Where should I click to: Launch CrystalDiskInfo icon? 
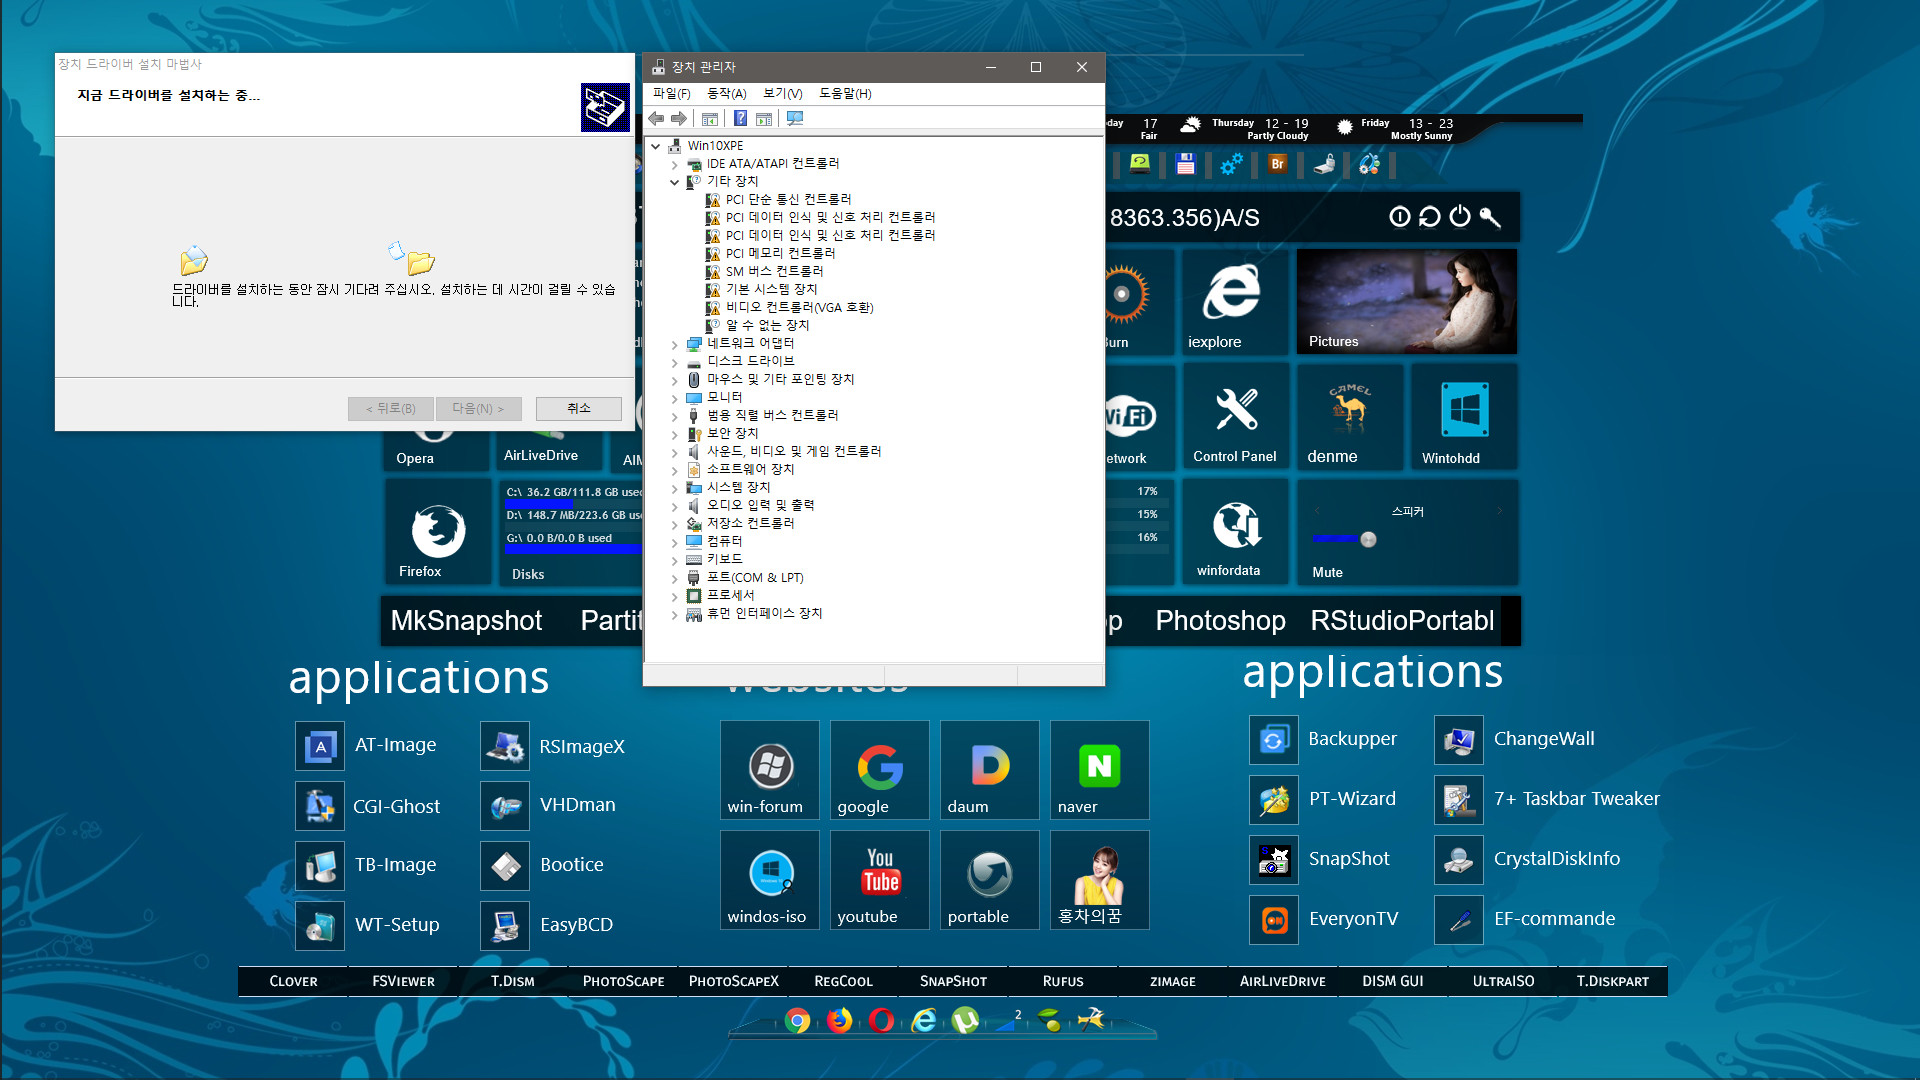coord(1459,860)
